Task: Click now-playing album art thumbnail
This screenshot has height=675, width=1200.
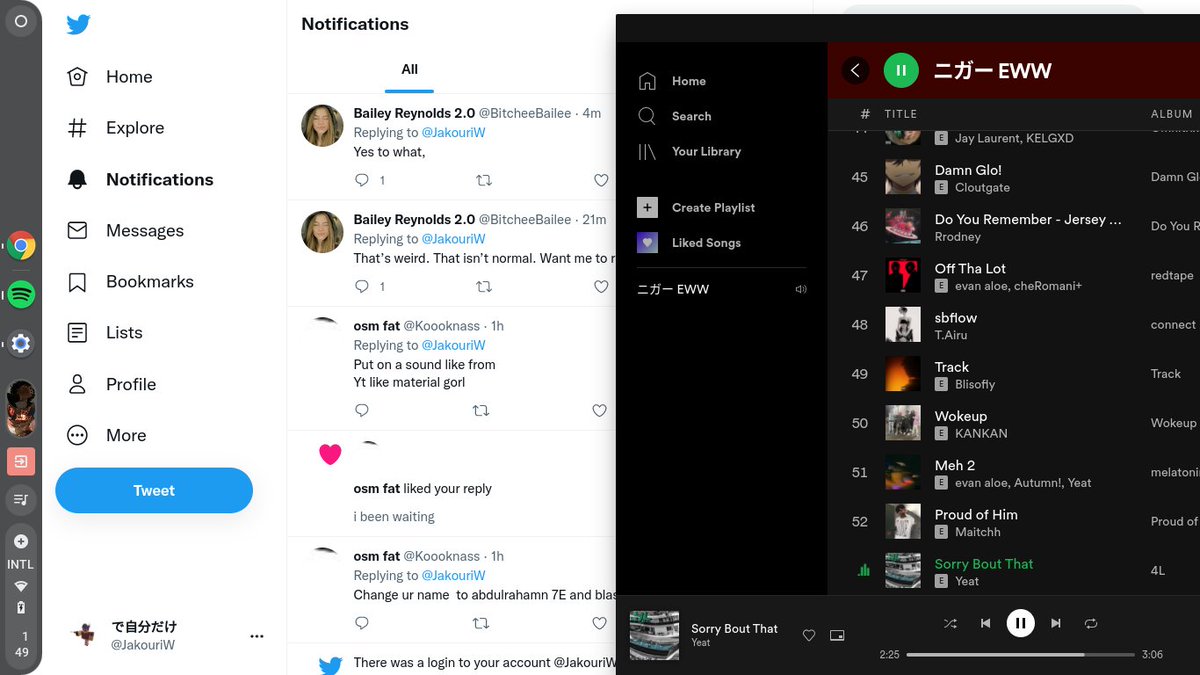Action: 654,635
